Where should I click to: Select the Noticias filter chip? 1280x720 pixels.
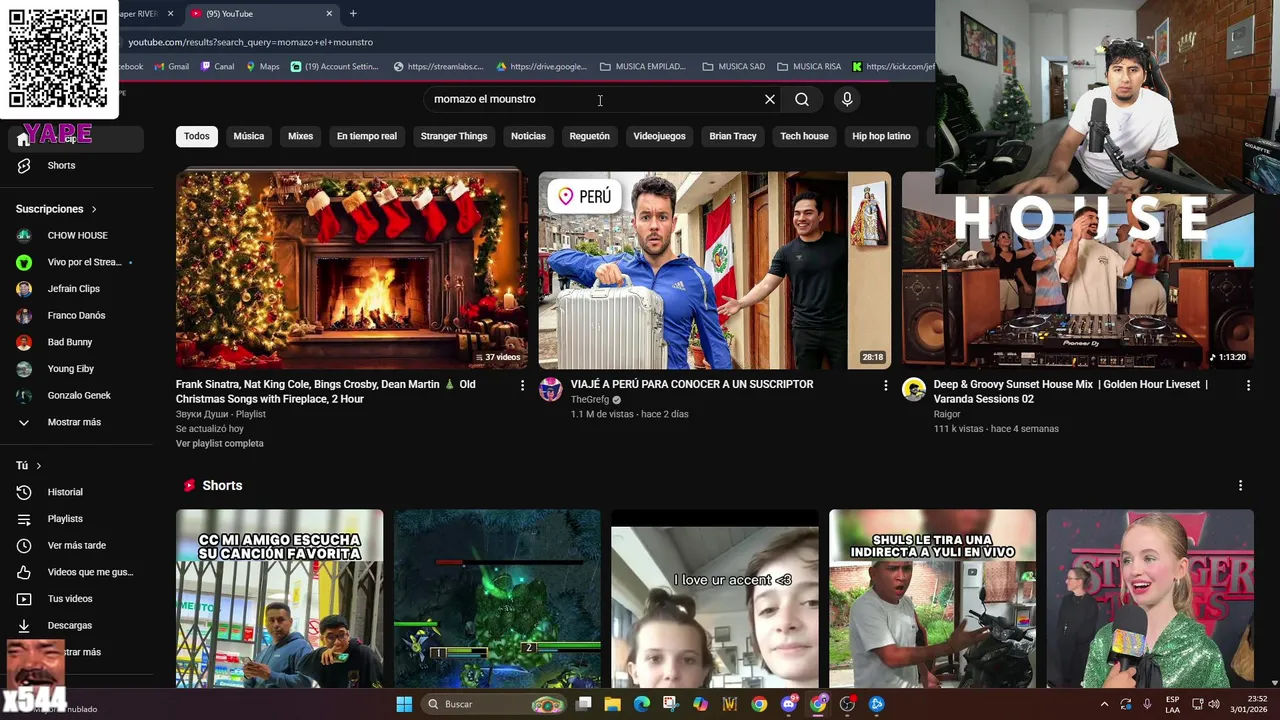[528, 136]
